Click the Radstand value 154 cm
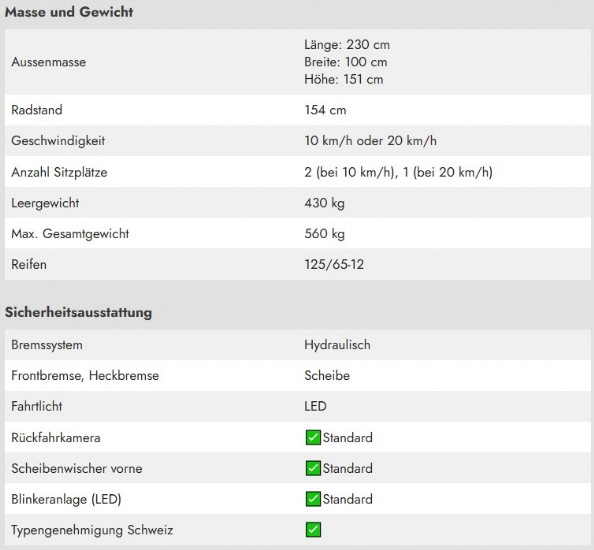This screenshot has width=594, height=550. [x=325, y=110]
